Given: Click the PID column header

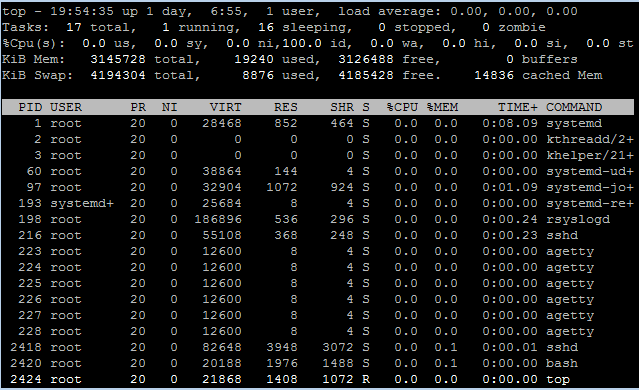Looking at the screenshot, I should click(x=30, y=107).
